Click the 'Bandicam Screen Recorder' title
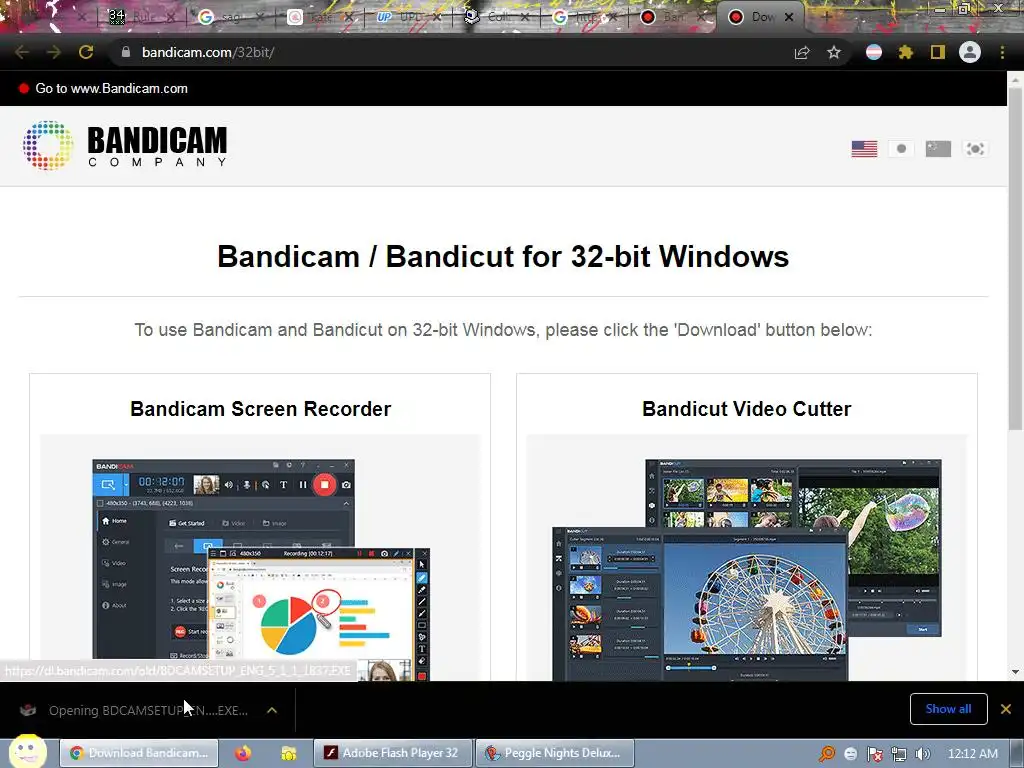This screenshot has width=1024, height=768. [261, 409]
